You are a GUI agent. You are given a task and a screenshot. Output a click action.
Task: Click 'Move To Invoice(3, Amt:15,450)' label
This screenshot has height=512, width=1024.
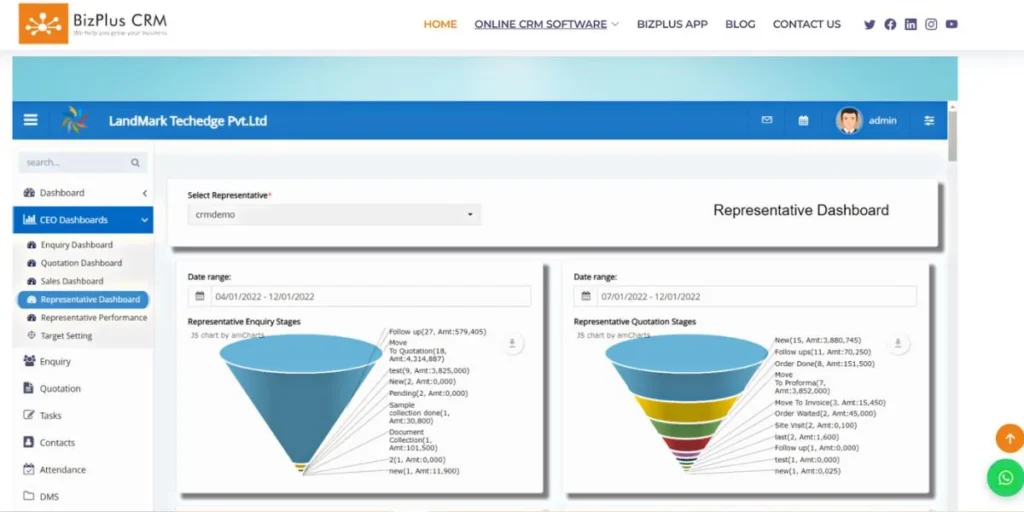click(x=830, y=403)
